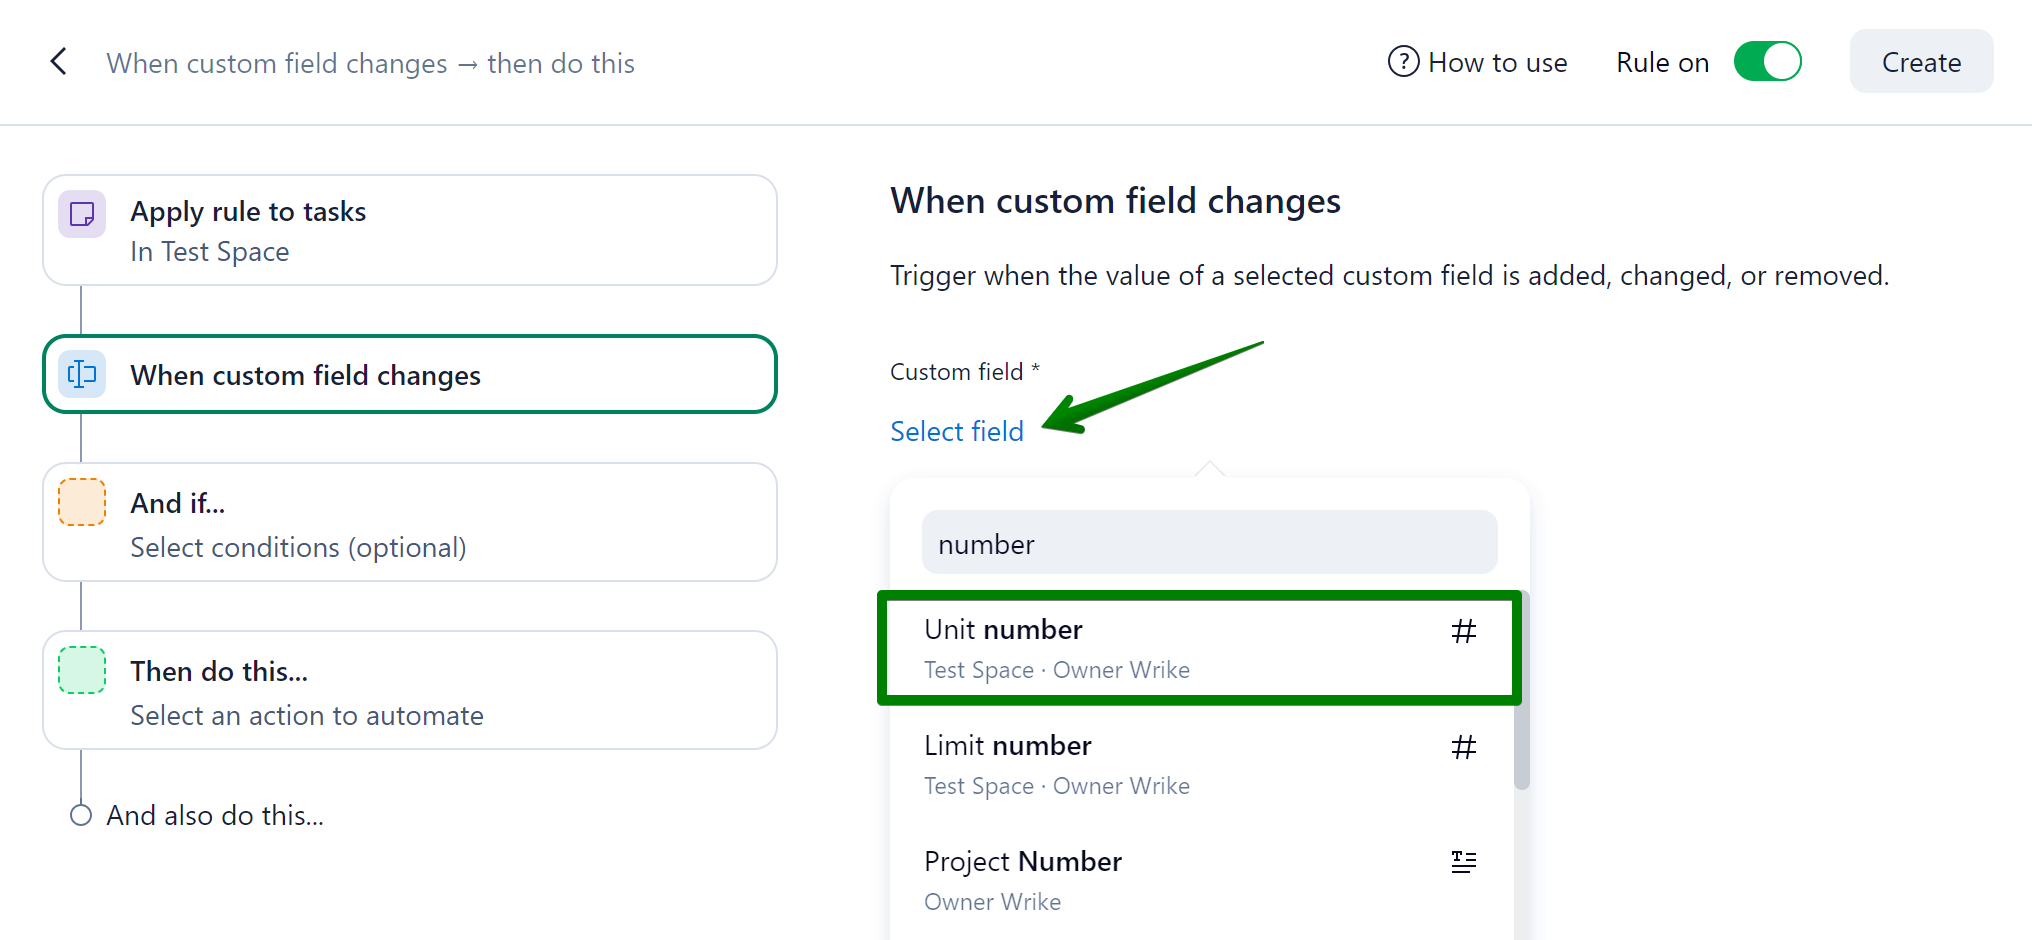Image resolution: width=2032 pixels, height=940 pixels.
Task: Click the purple task icon in Apply rule
Action: pos(82,214)
